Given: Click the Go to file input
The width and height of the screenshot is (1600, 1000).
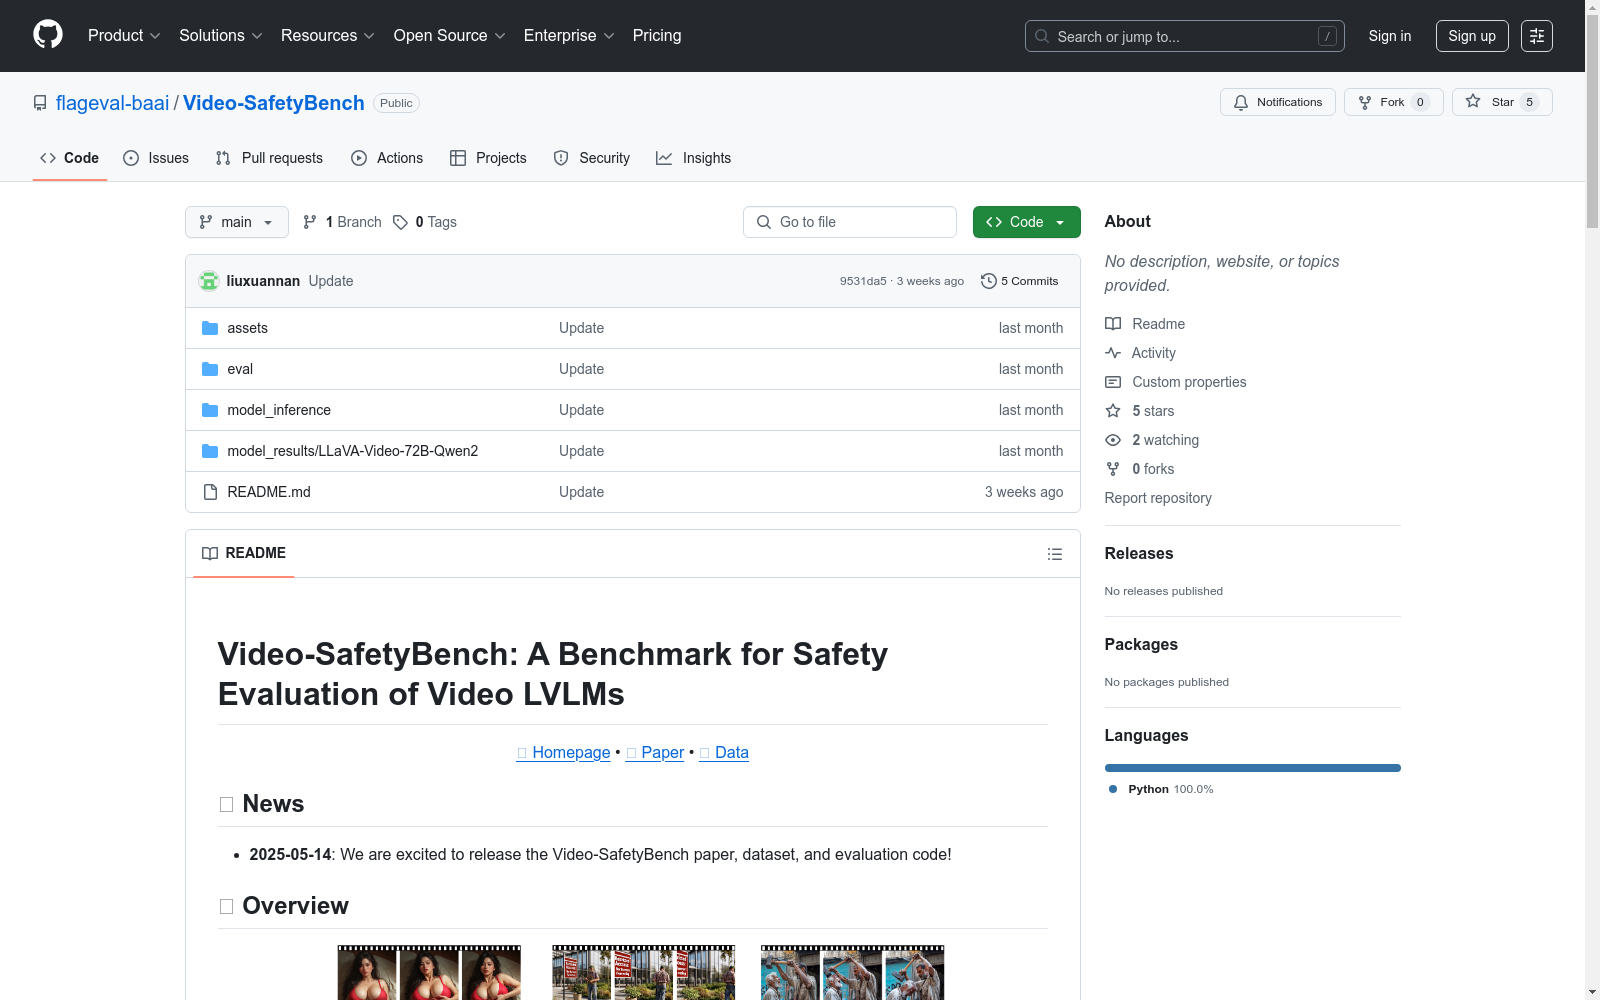Looking at the screenshot, I should coord(850,222).
